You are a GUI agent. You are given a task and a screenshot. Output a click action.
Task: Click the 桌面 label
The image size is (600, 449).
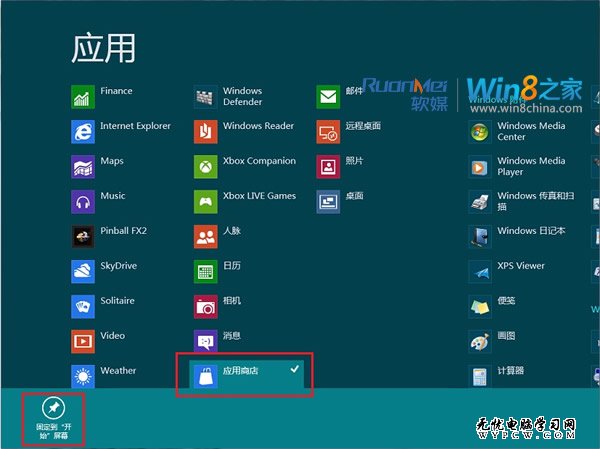click(354, 196)
